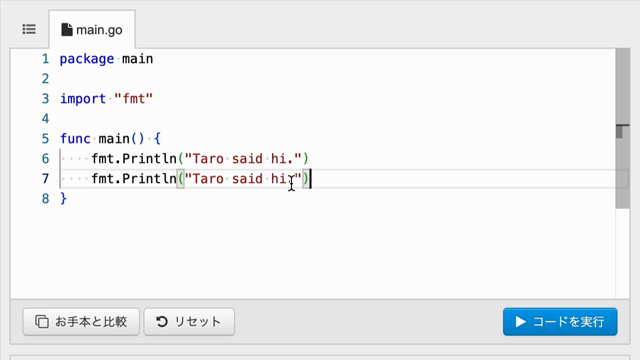
Task: Click line number 1 in the gutter
Action: click(45, 59)
